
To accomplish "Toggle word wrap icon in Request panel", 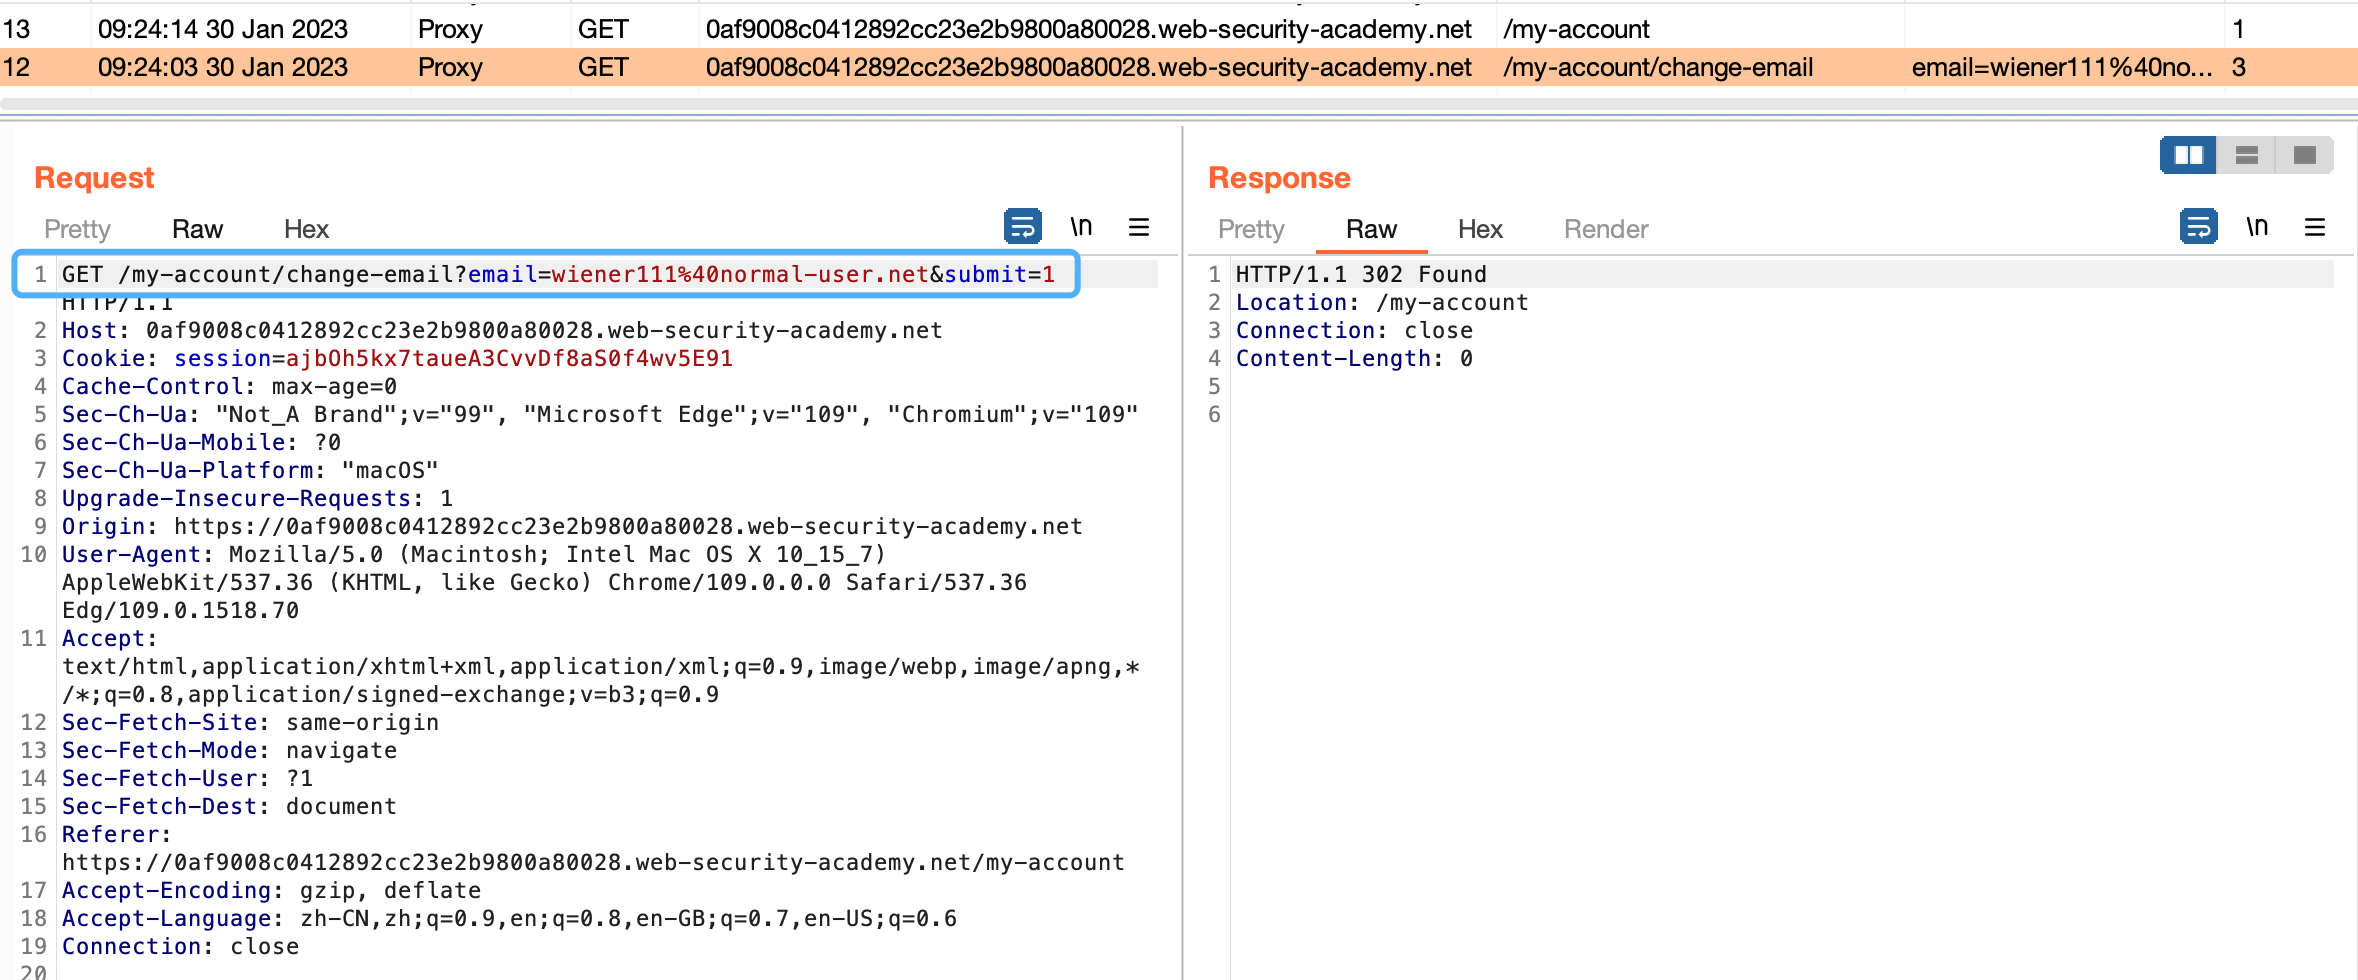I will pos(1022,227).
